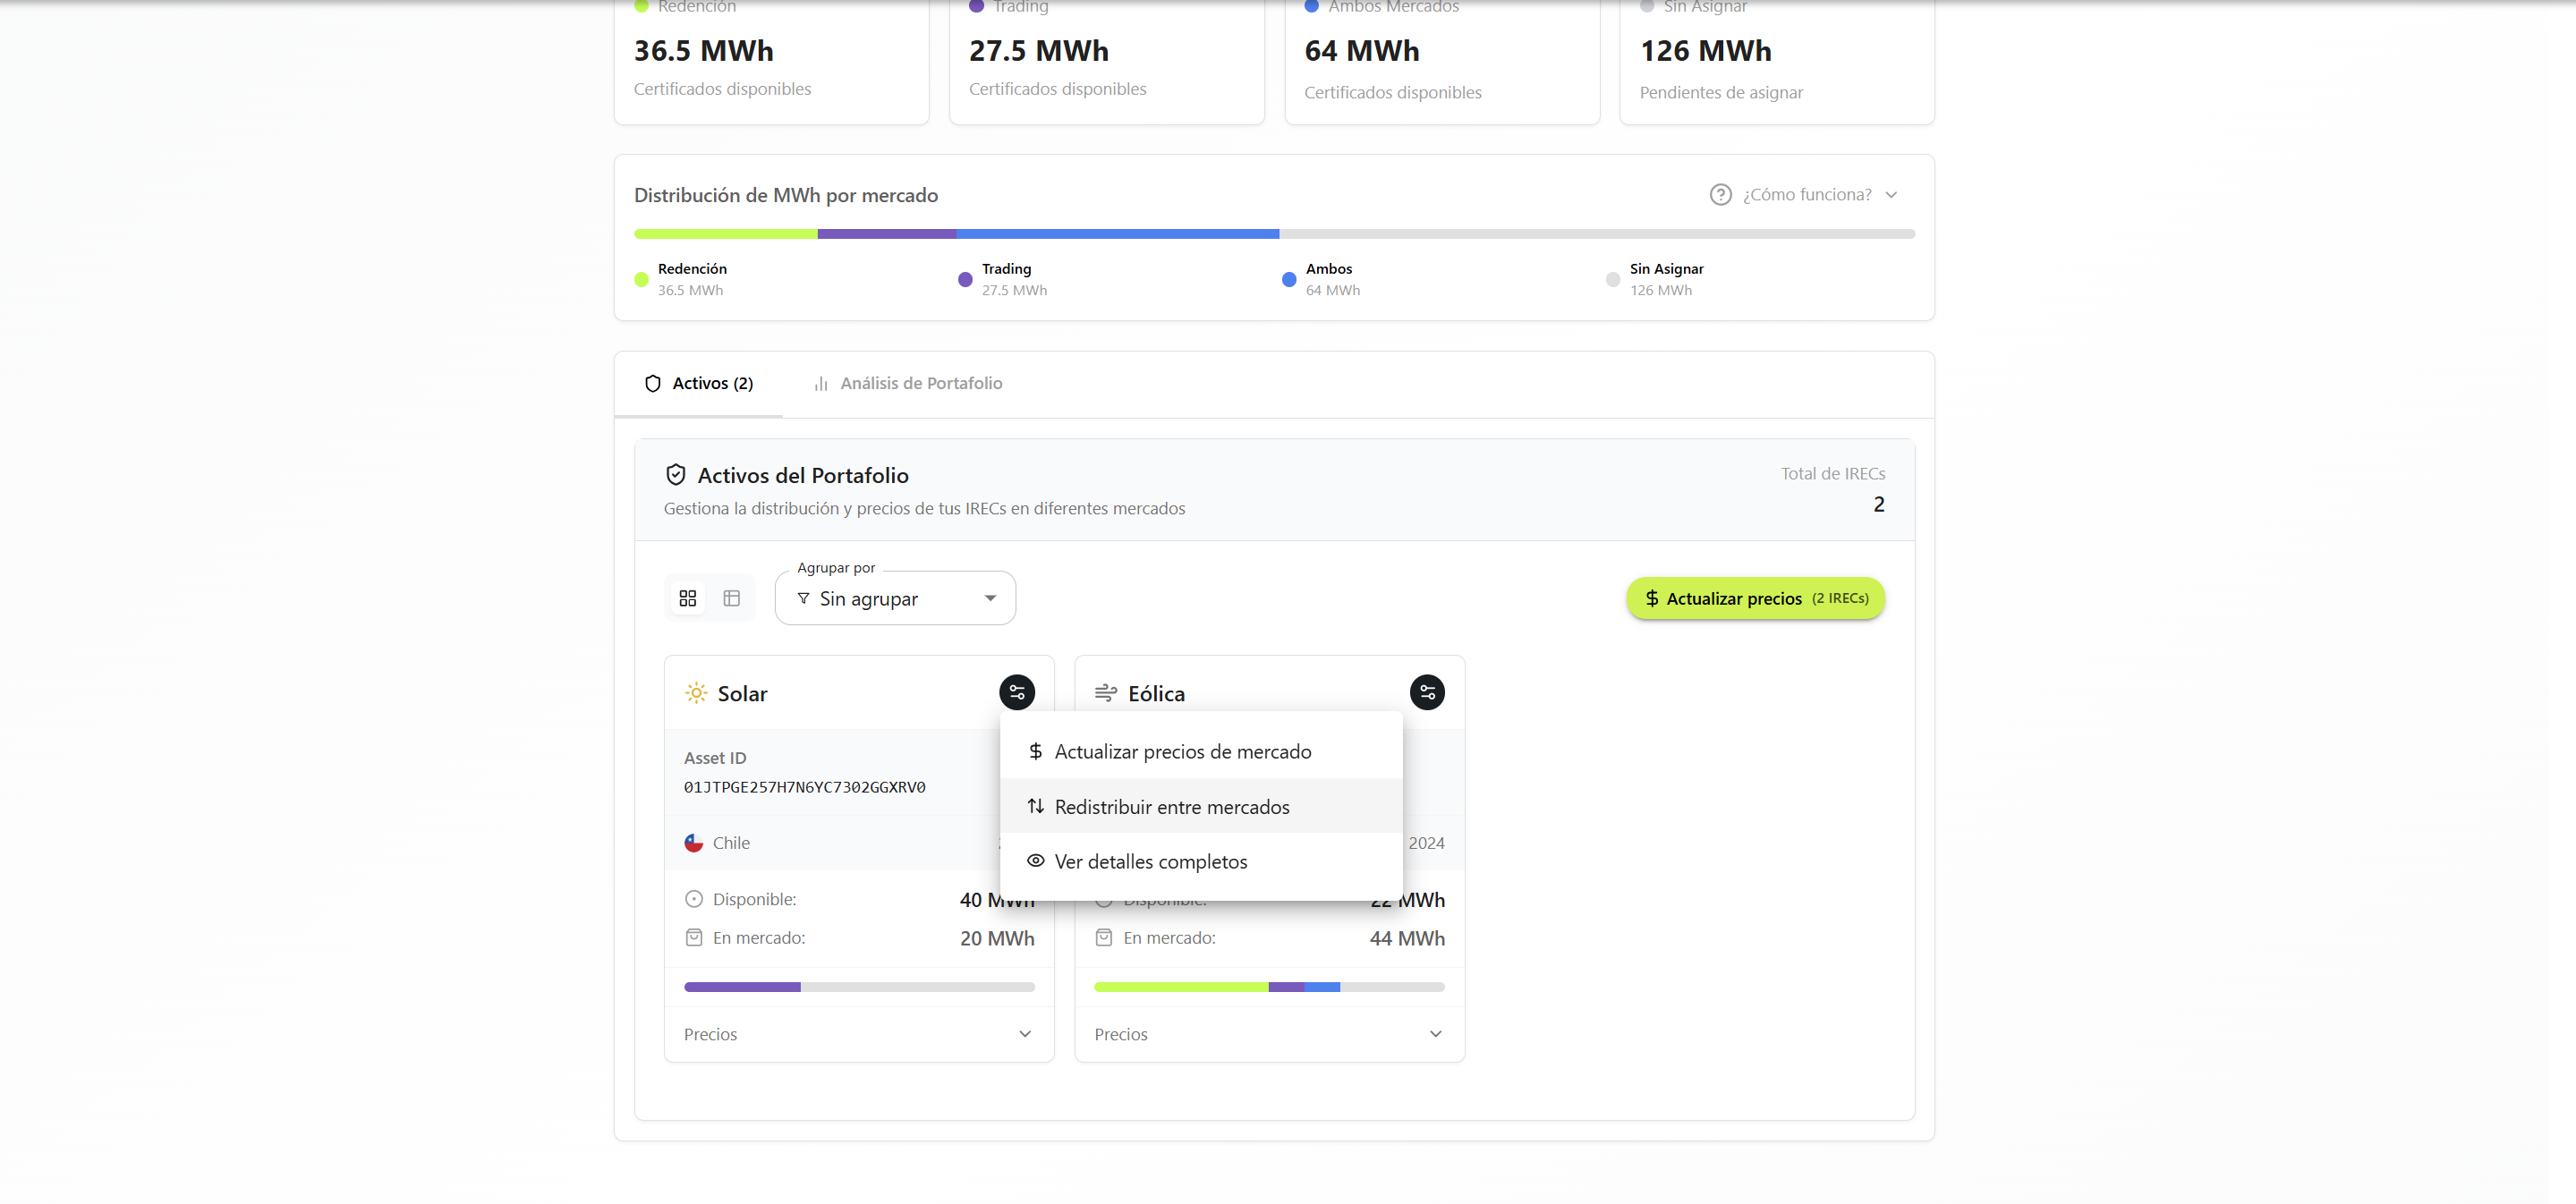The image size is (2576, 1204).
Task: Switch to table view icon
Action: point(731,598)
